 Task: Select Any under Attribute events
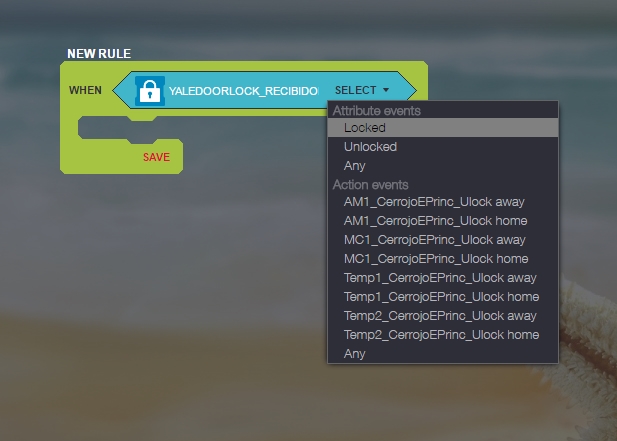(355, 166)
